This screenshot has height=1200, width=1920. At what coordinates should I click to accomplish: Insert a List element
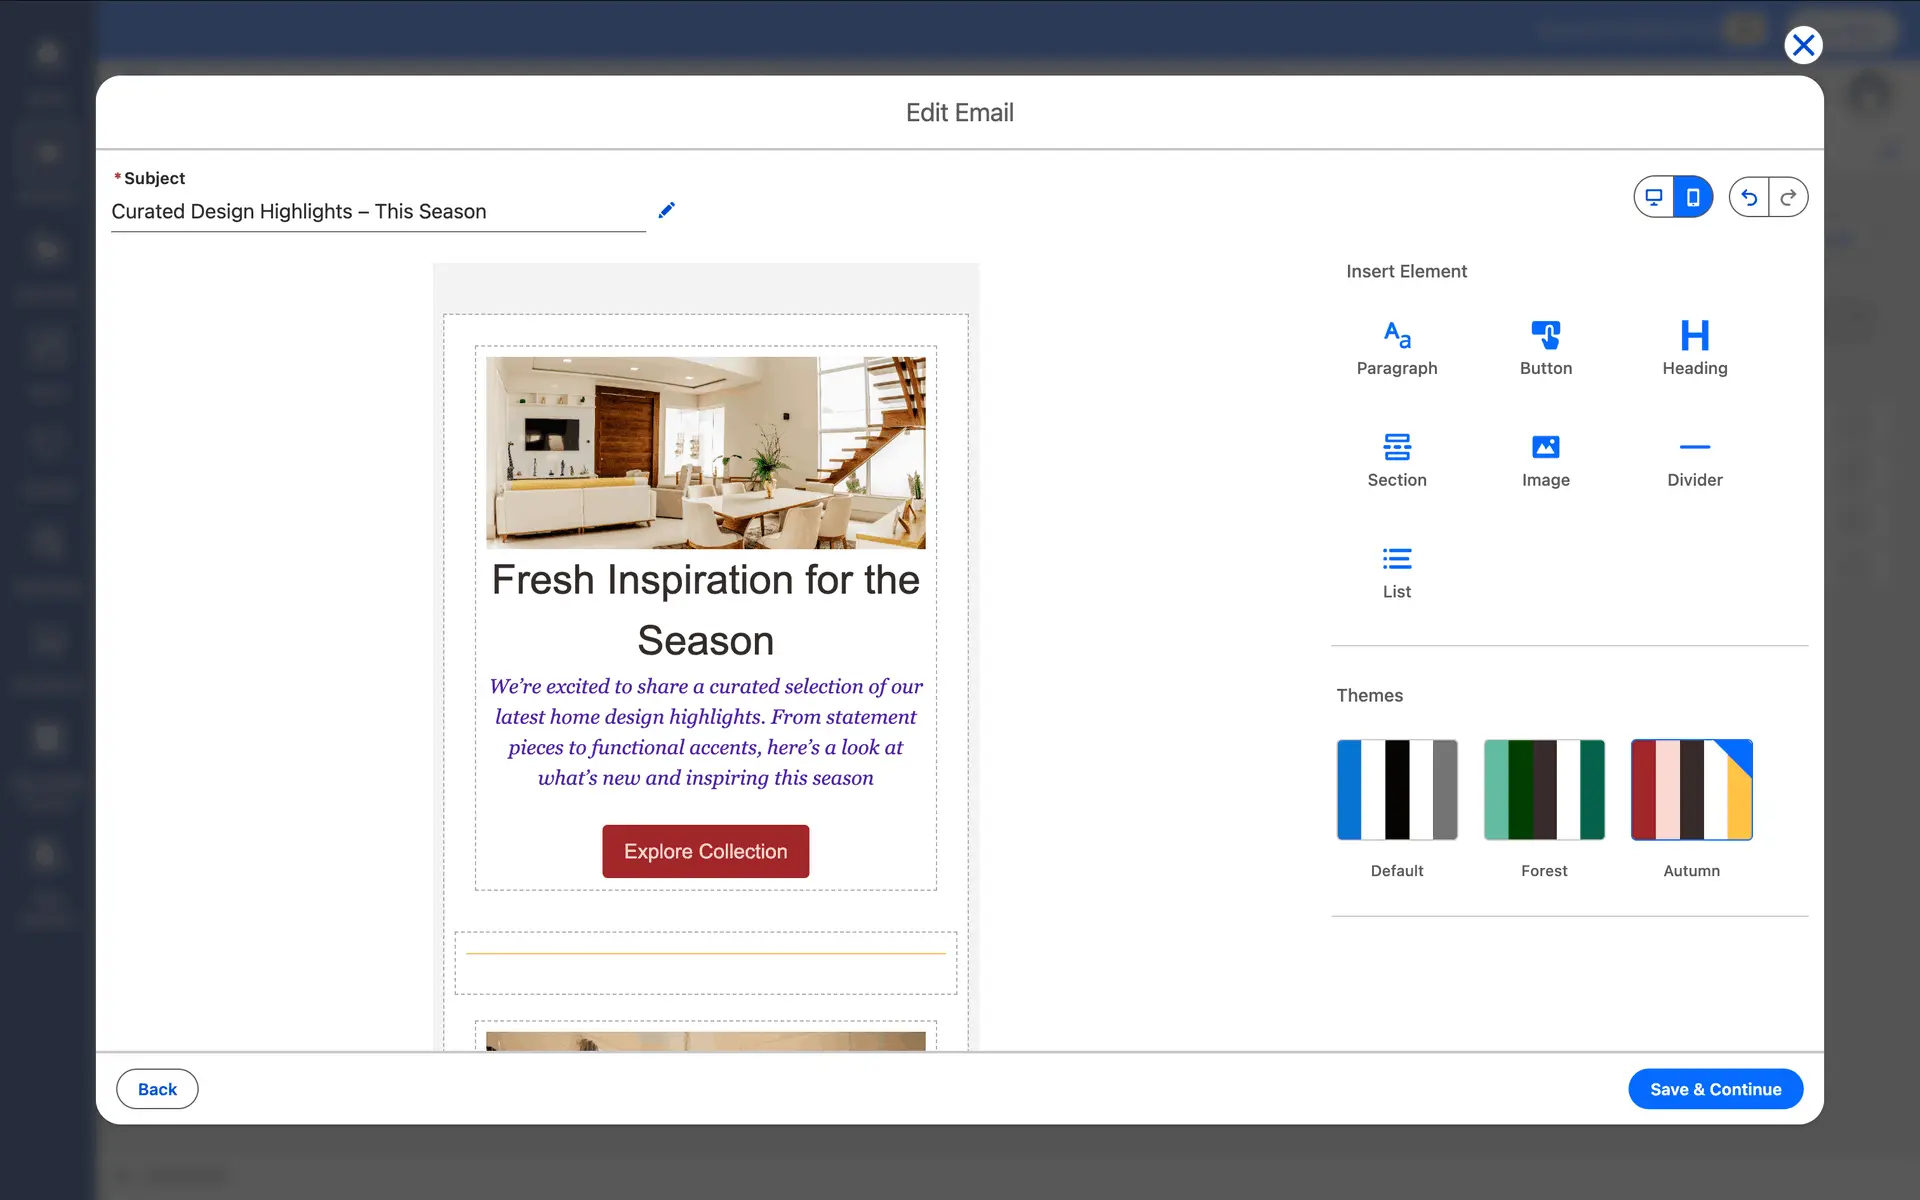[1396, 571]
